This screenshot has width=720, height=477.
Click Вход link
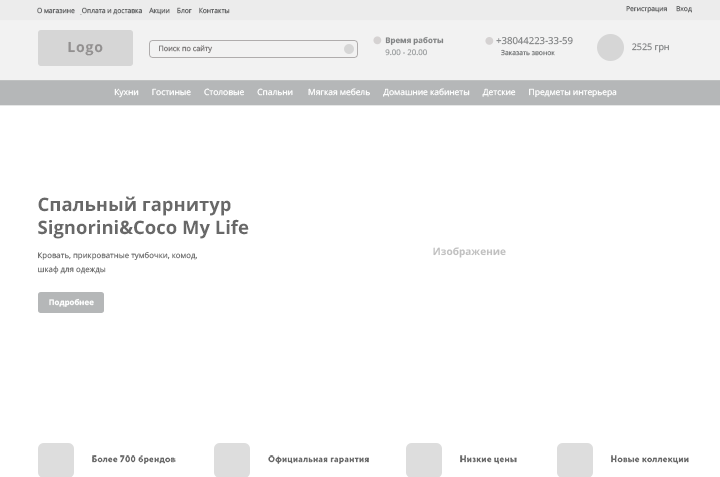click(x=684, y=9)
